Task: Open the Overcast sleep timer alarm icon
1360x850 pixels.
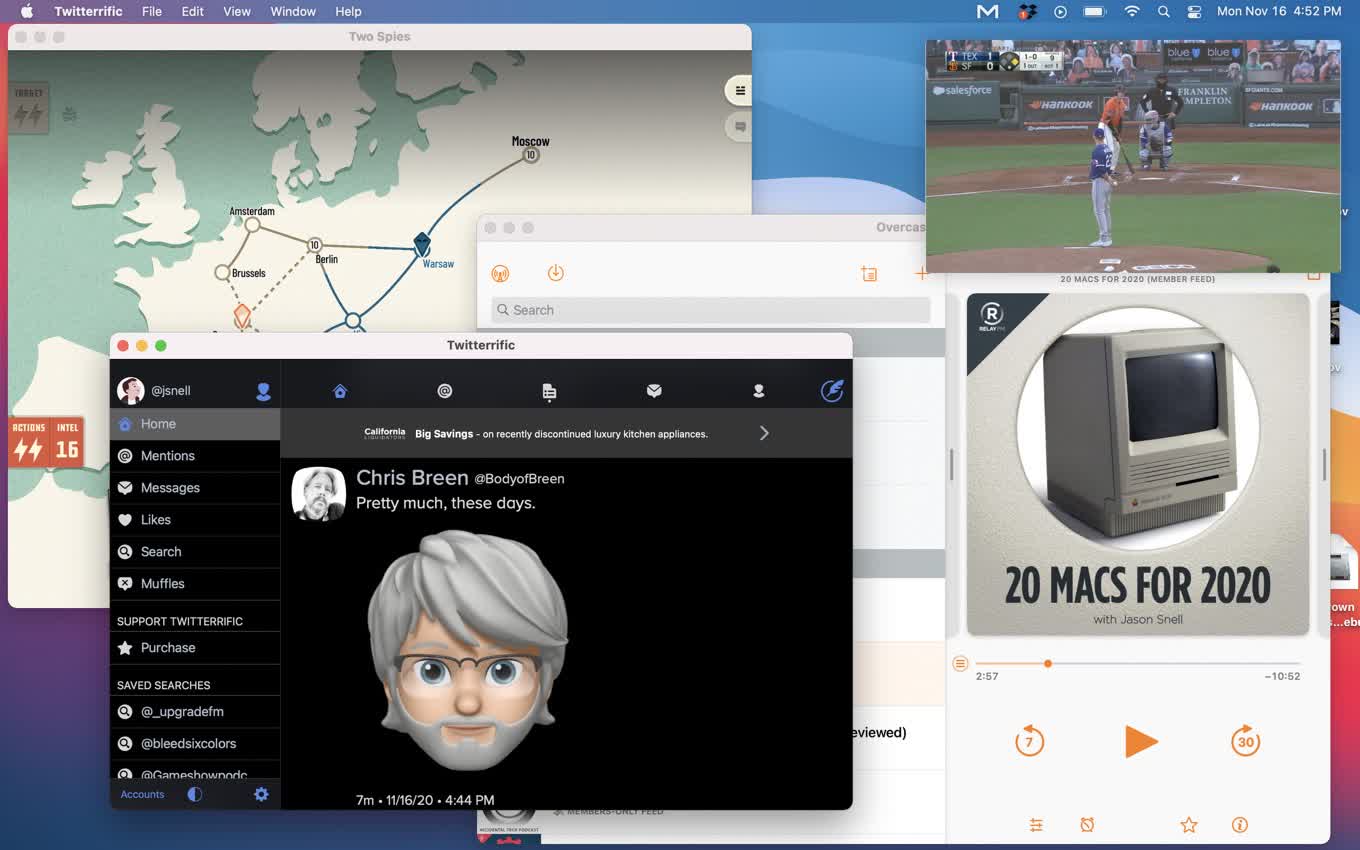Action: 1087,825
